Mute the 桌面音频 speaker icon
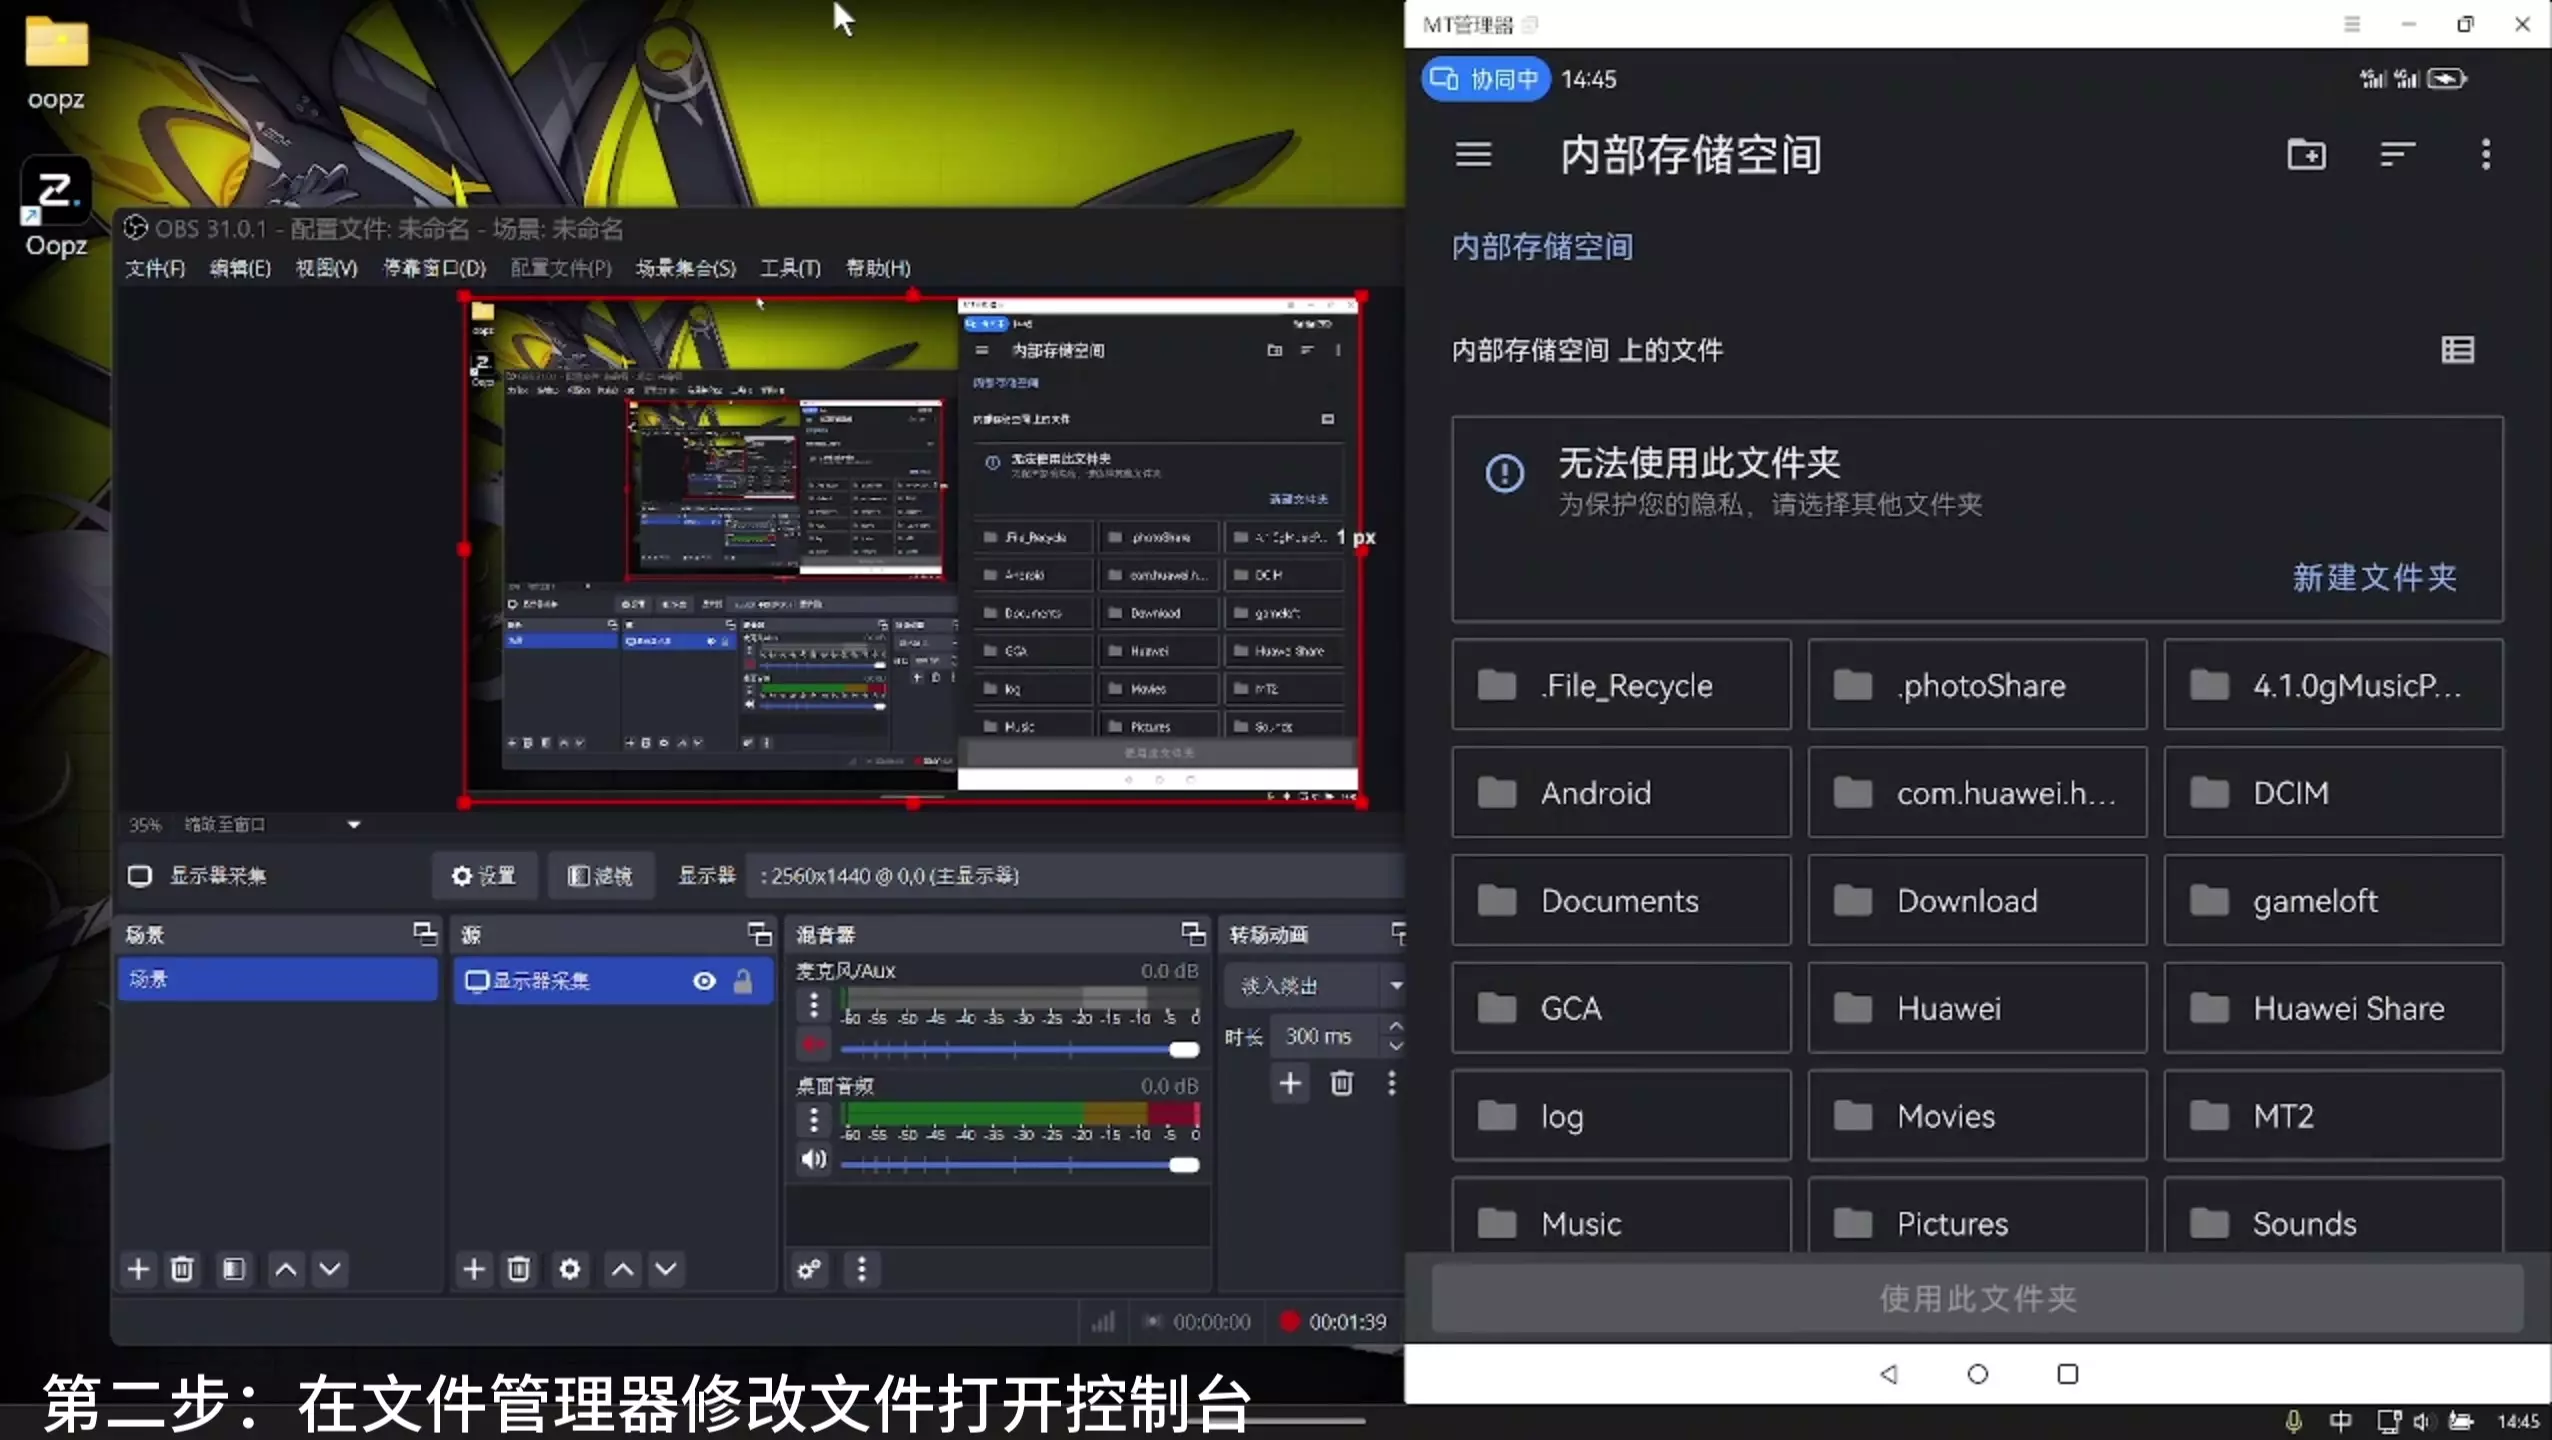2552x1440 pixels. click(813, 1159)
